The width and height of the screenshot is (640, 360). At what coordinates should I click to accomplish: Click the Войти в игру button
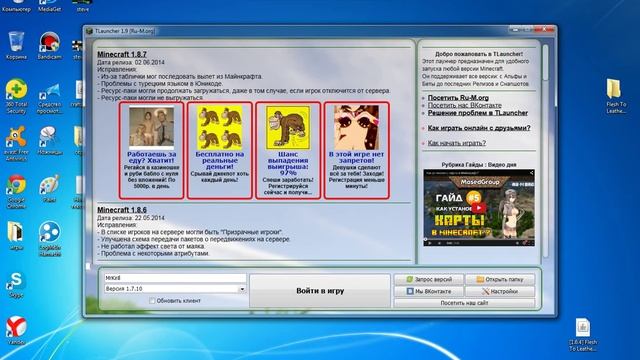point(320,291)
